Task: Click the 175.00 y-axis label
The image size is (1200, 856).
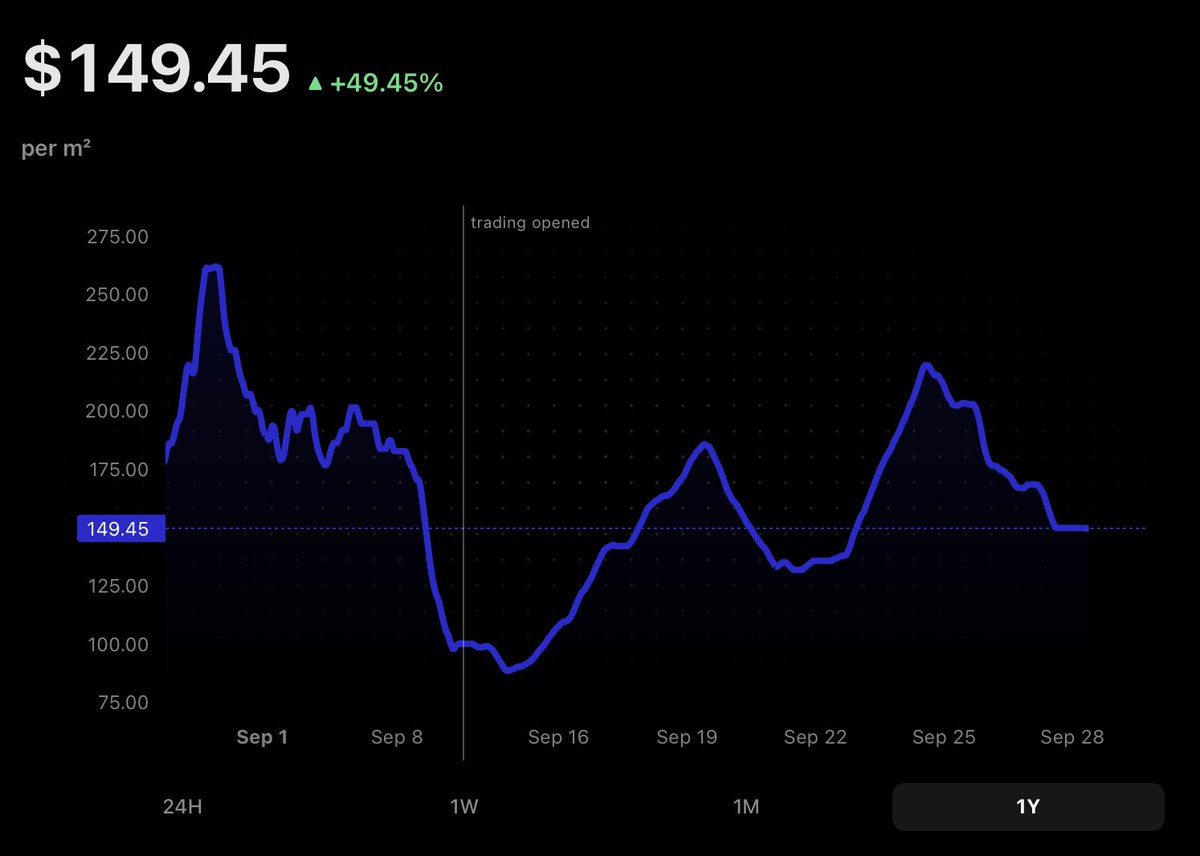Action: coord(118,469)
